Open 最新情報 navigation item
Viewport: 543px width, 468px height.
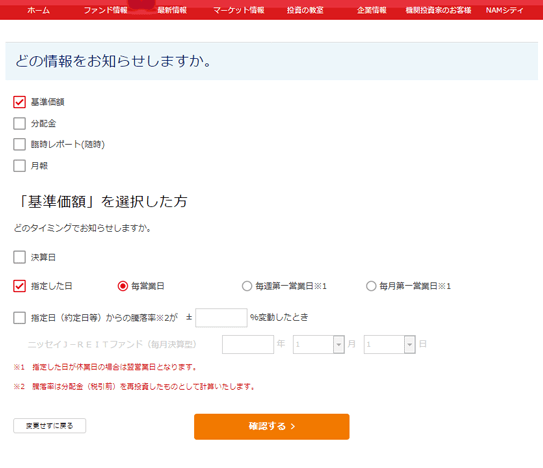point(172,10)
